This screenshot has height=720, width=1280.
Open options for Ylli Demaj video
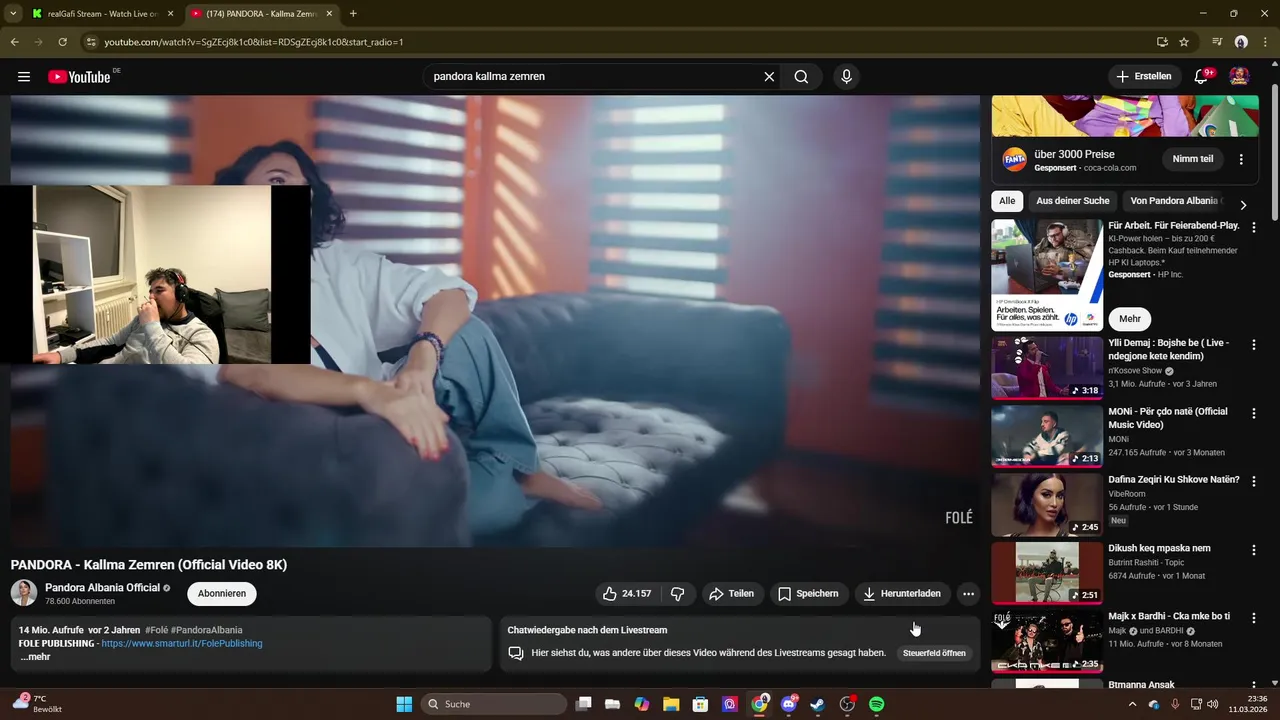coord(1254,344)
